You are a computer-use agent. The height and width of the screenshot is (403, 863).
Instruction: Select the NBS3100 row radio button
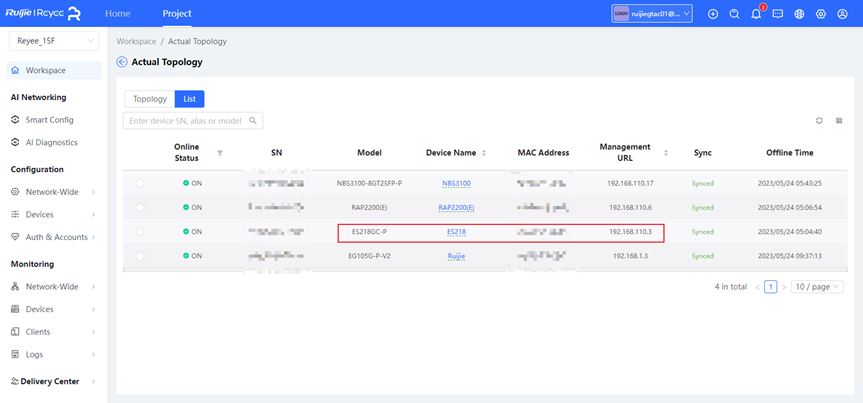pyautogui.click(x=140, y=183)
